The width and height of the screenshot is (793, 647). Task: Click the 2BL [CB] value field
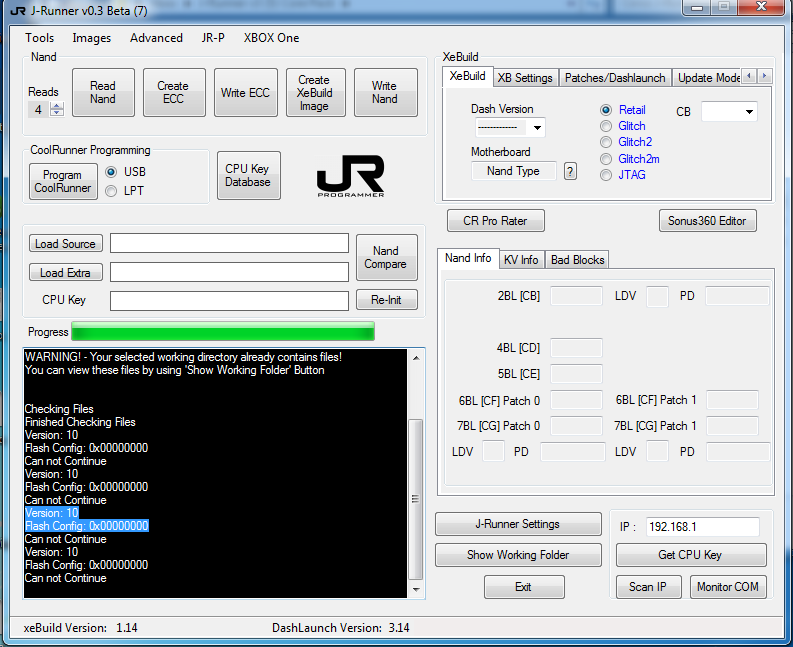[576, 296]
